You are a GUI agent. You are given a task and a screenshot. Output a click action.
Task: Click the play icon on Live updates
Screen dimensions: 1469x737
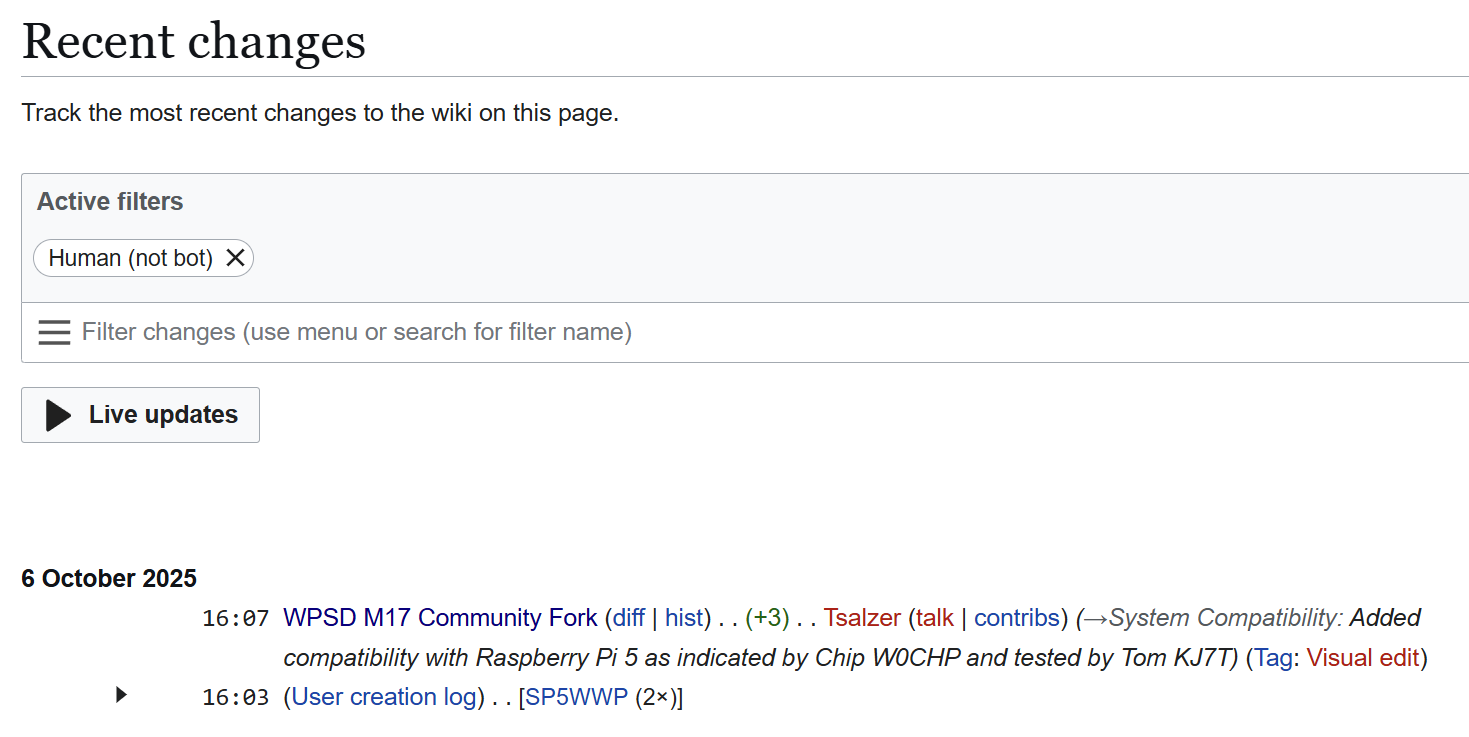pos(57,414)
